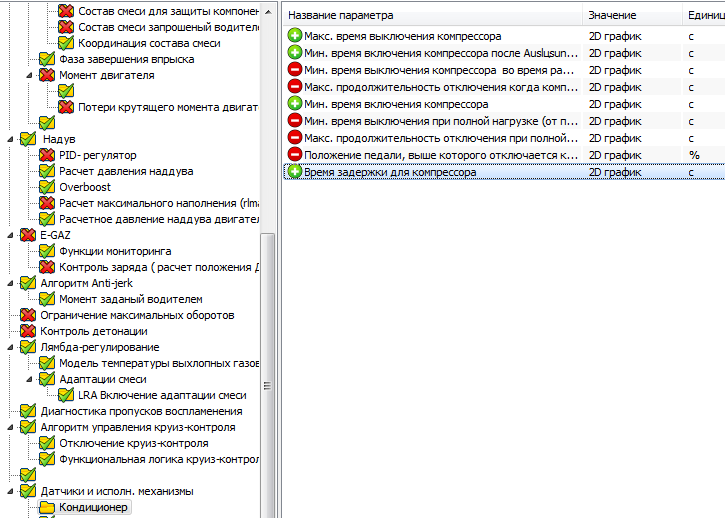725x518 pixels.
Task: Click the red-cross icon beside Контроль детонации
Action: (28, 331)
